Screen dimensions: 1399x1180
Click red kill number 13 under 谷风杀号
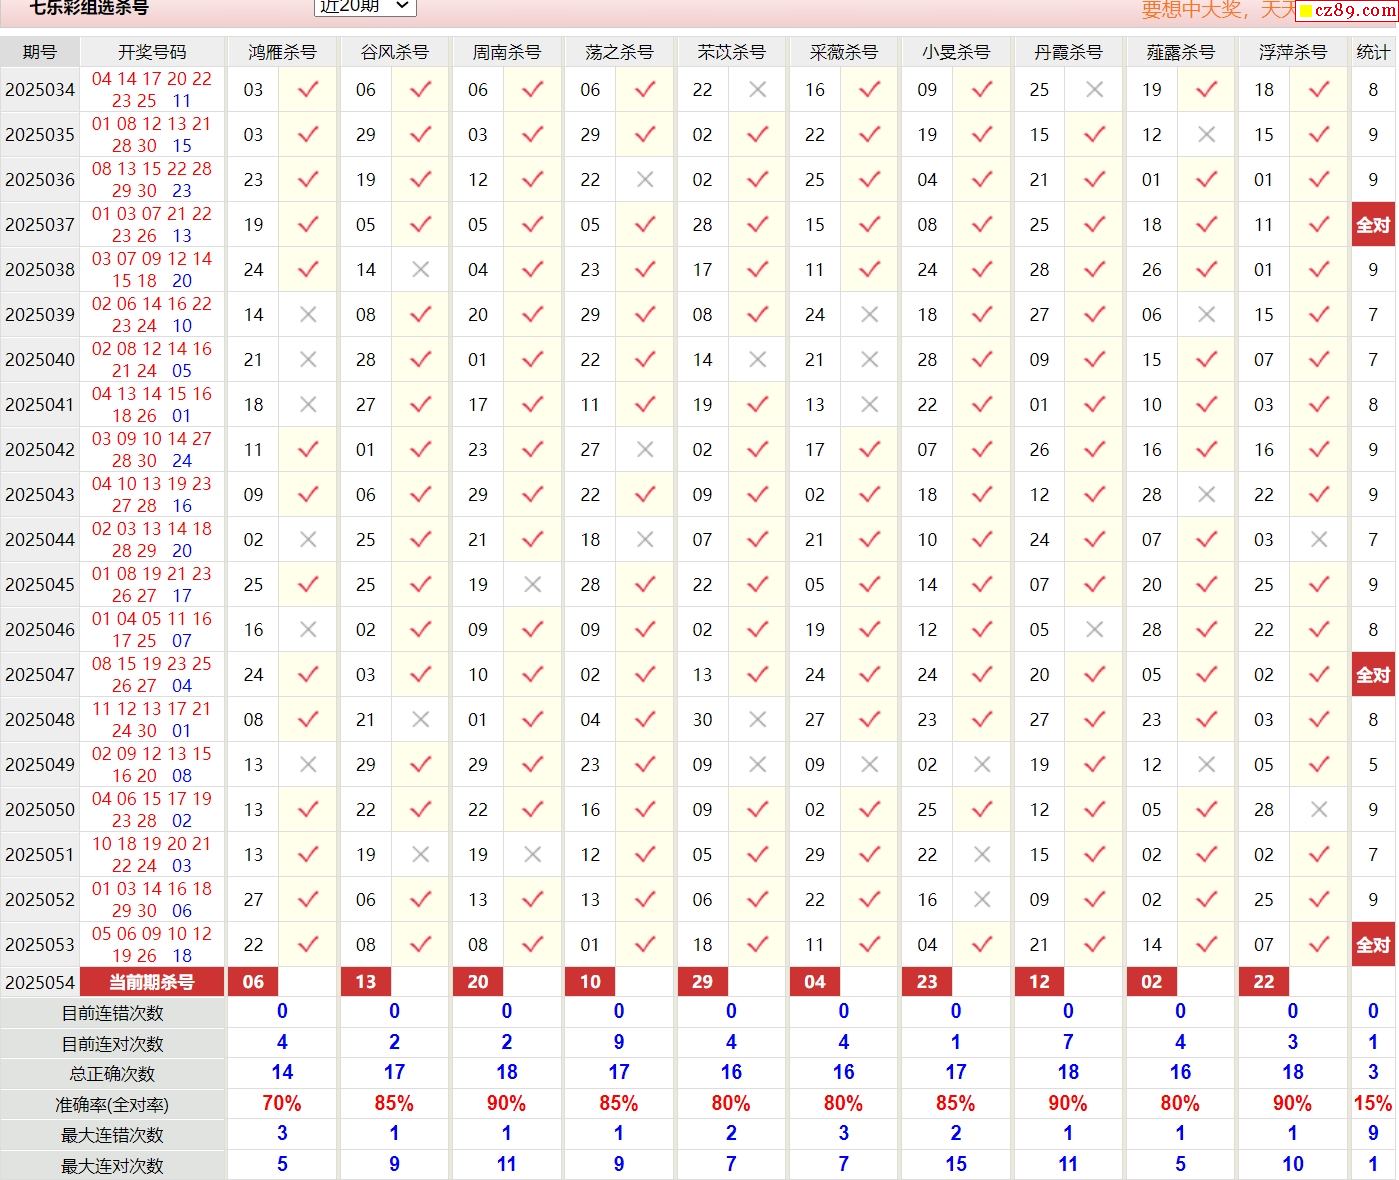[x=366, y=982]
